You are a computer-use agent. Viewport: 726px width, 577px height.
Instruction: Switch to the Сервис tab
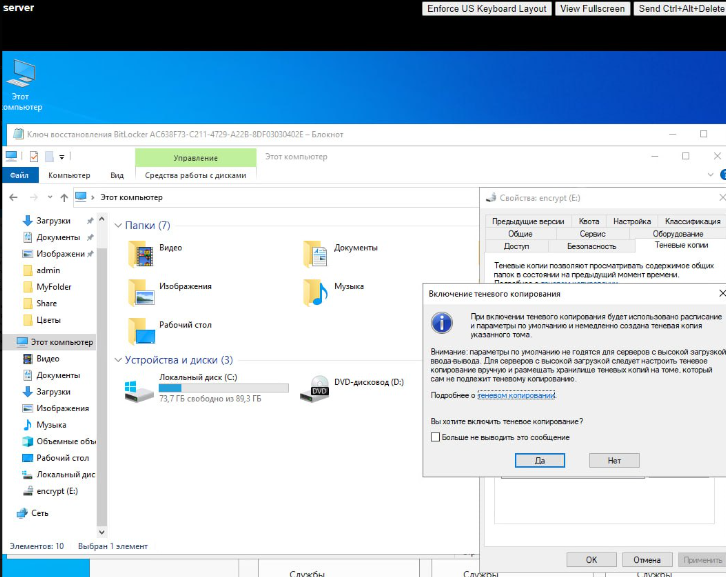click(x=592, y=234)
